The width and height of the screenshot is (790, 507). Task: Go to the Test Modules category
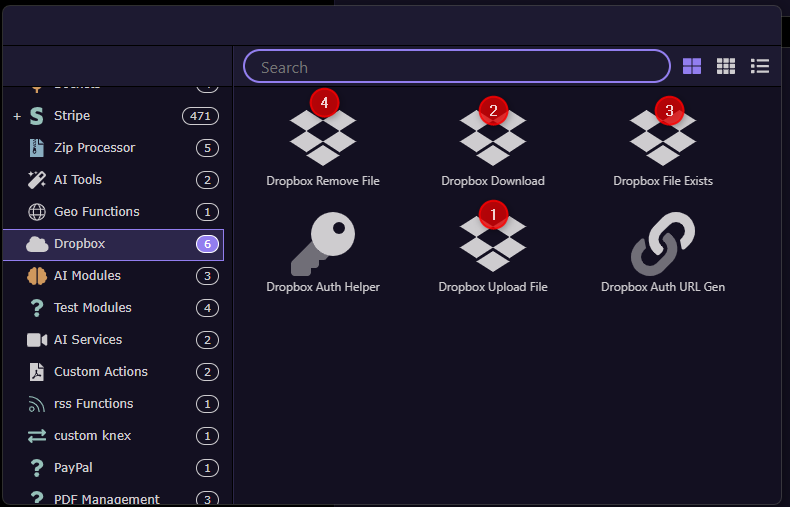point(92,308)
